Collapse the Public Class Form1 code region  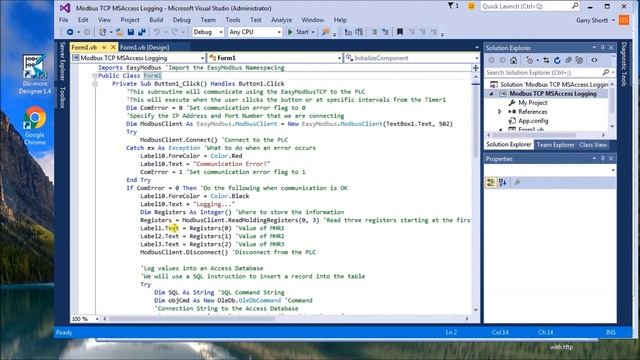[95, 76]
